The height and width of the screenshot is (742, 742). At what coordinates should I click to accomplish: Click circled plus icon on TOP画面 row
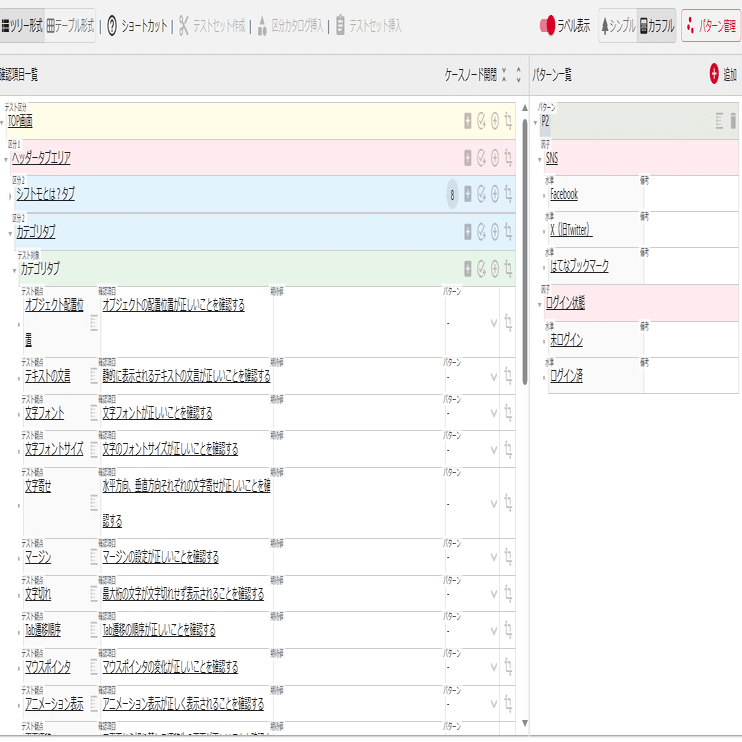click(495, 121)
